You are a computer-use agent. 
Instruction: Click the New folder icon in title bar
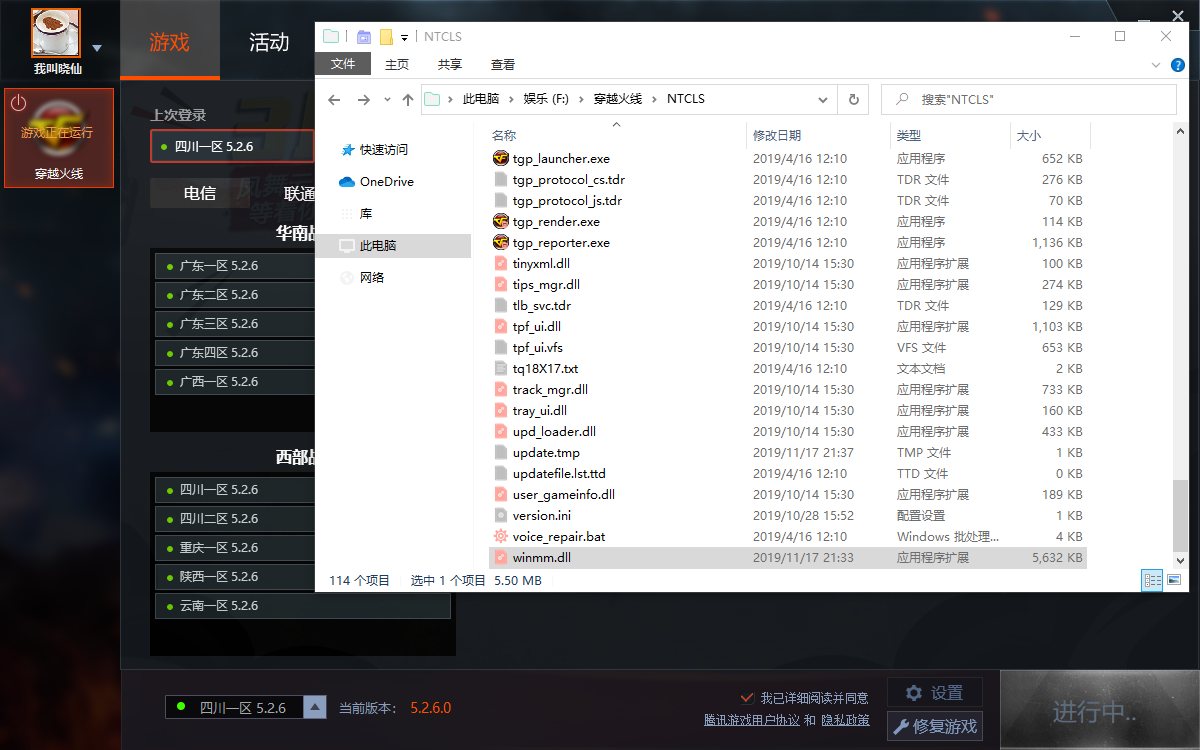pyautogui.click(x=386, y=37)
